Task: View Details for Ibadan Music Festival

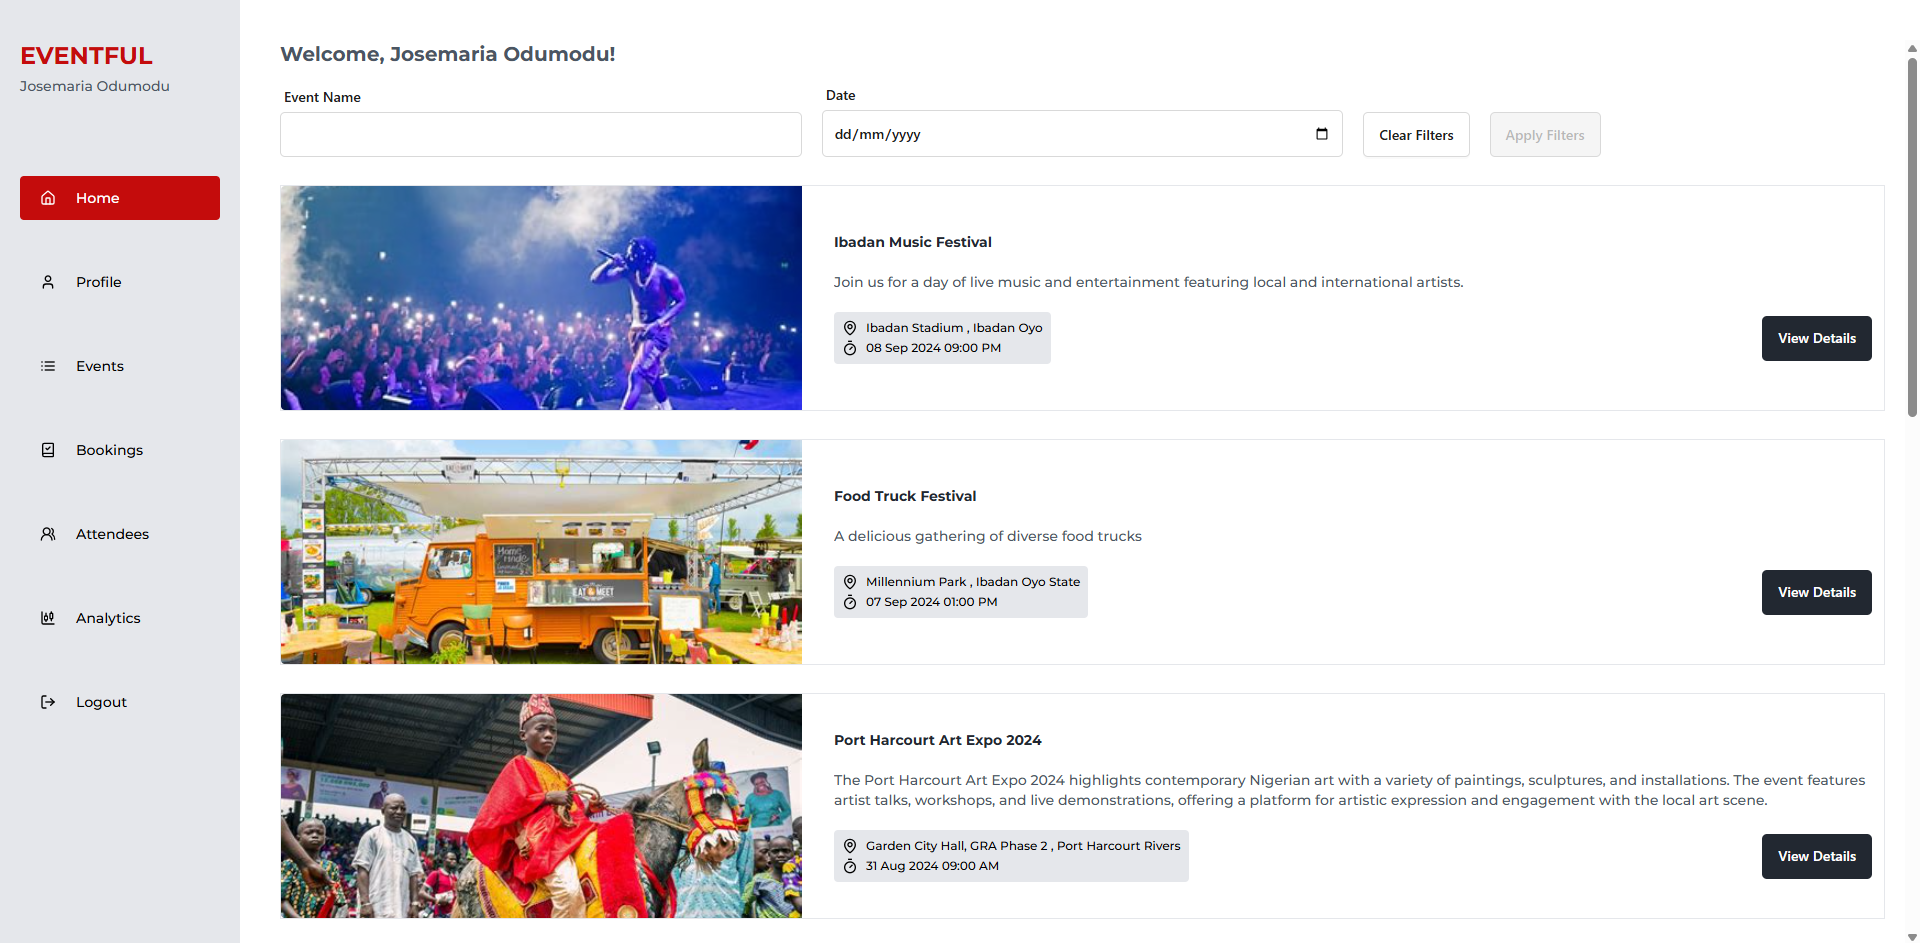Action: click(x=1816, y=338)
